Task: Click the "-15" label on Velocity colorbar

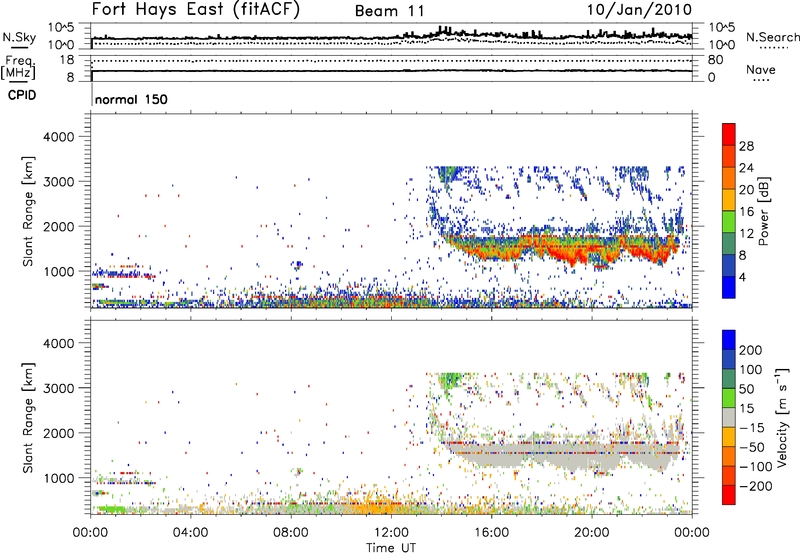Action: [x=752, y=428]
